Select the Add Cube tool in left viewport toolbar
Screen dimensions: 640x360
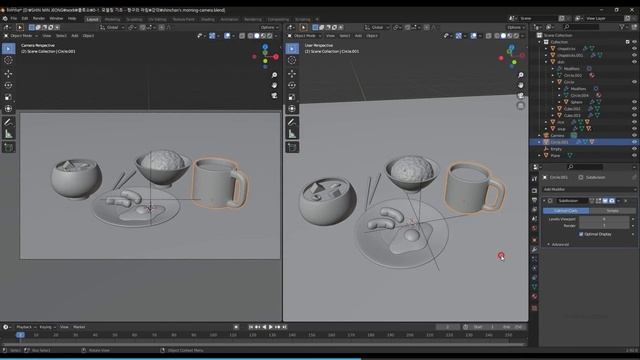click(8, 147)
